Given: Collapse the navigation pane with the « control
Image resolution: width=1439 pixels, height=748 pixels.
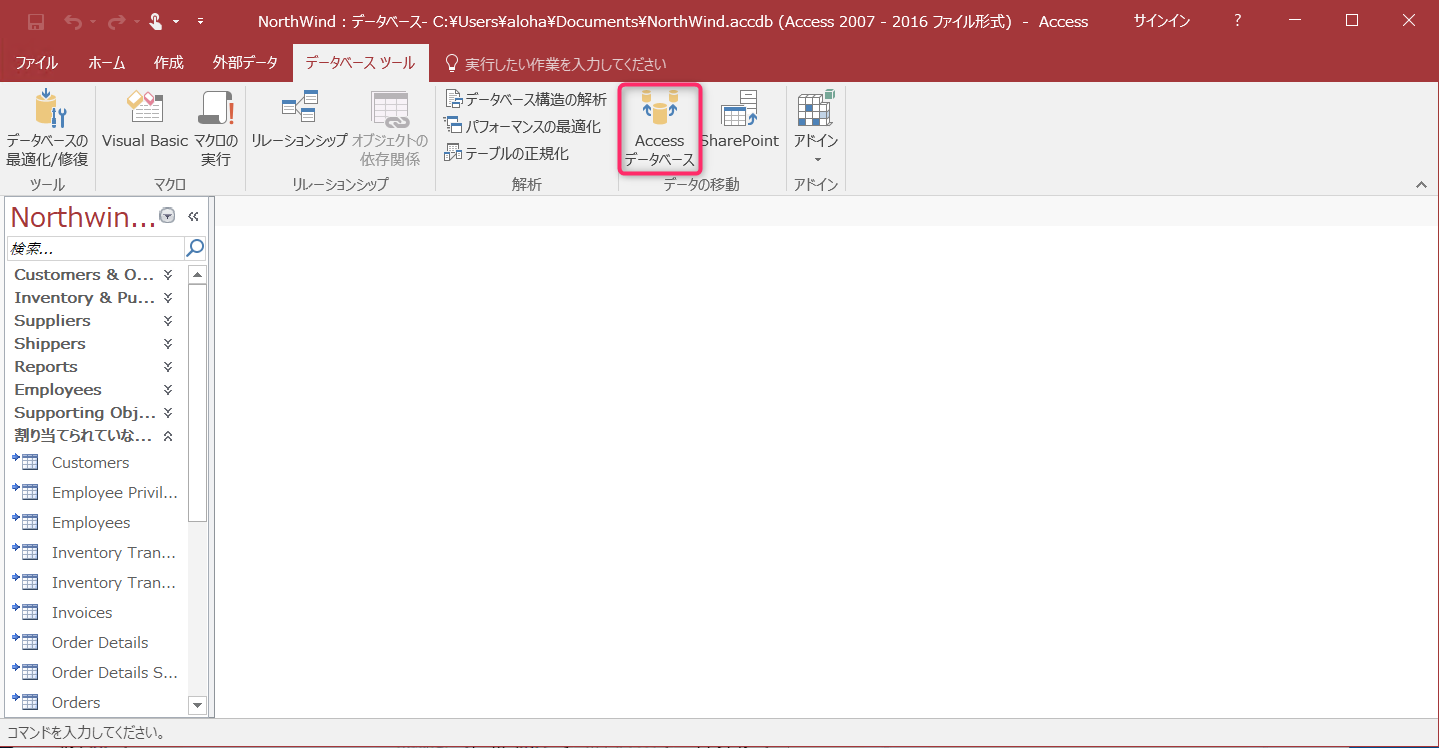Looking at the screenshot, I should (x=192, y=216).
